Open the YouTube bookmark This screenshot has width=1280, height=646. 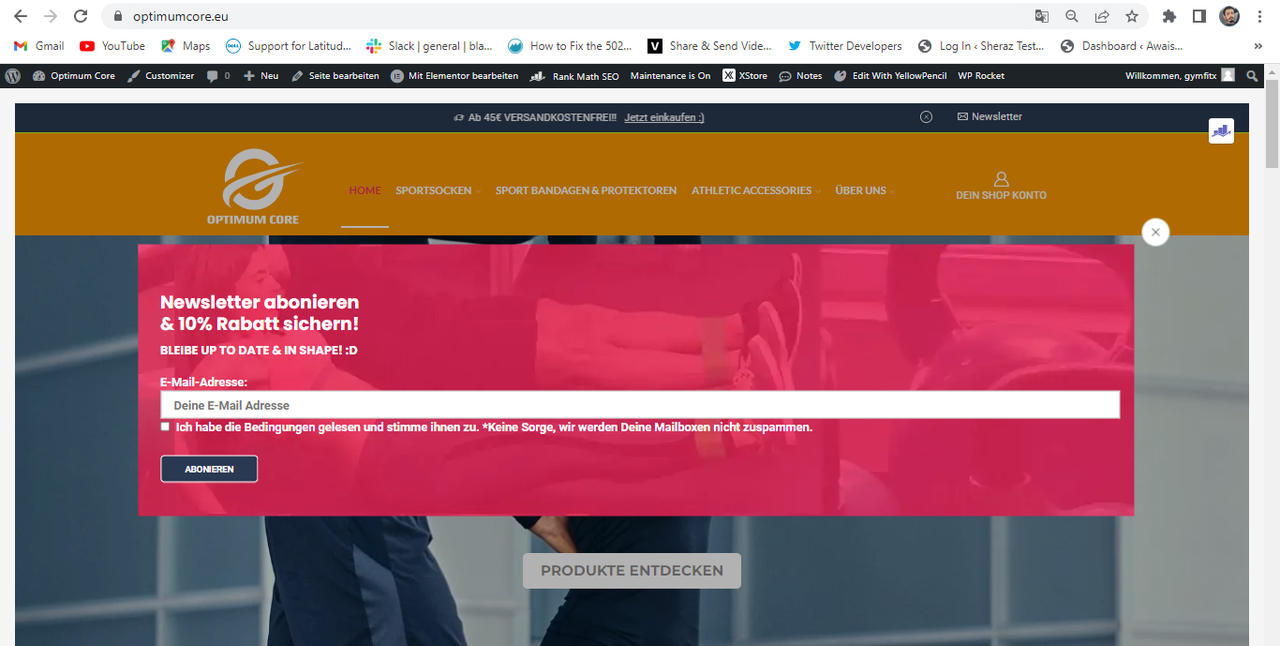tap(112, 46)
